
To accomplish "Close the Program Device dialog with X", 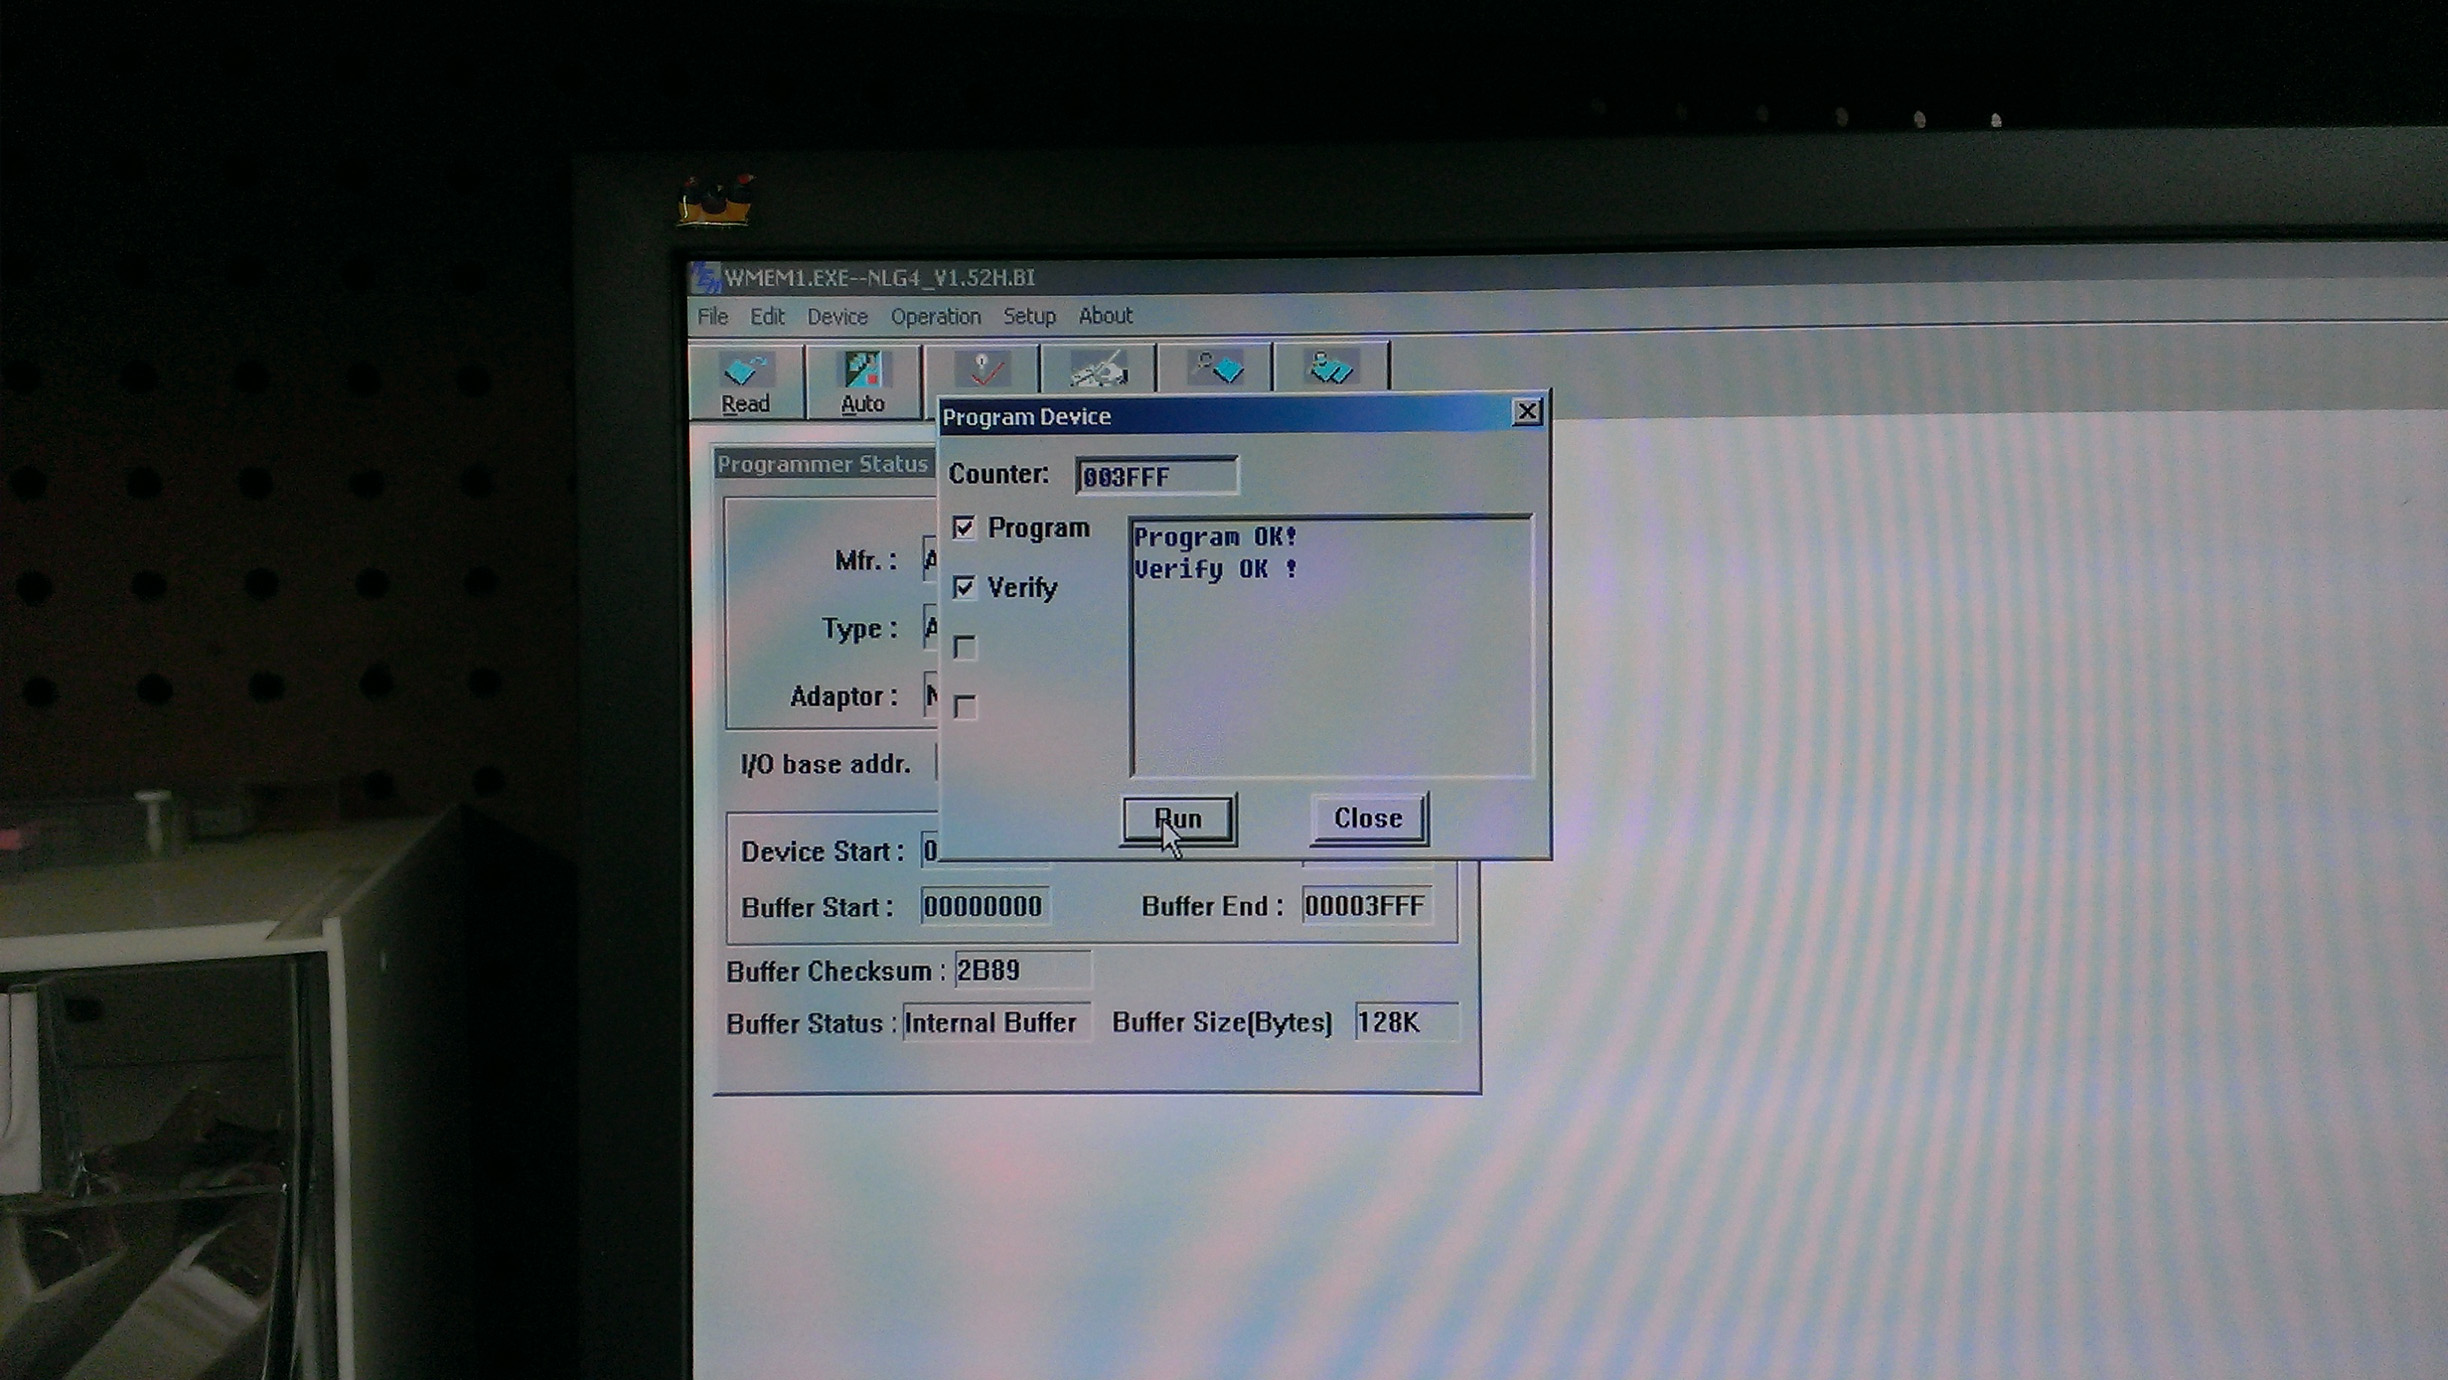I will [1526, 412].
